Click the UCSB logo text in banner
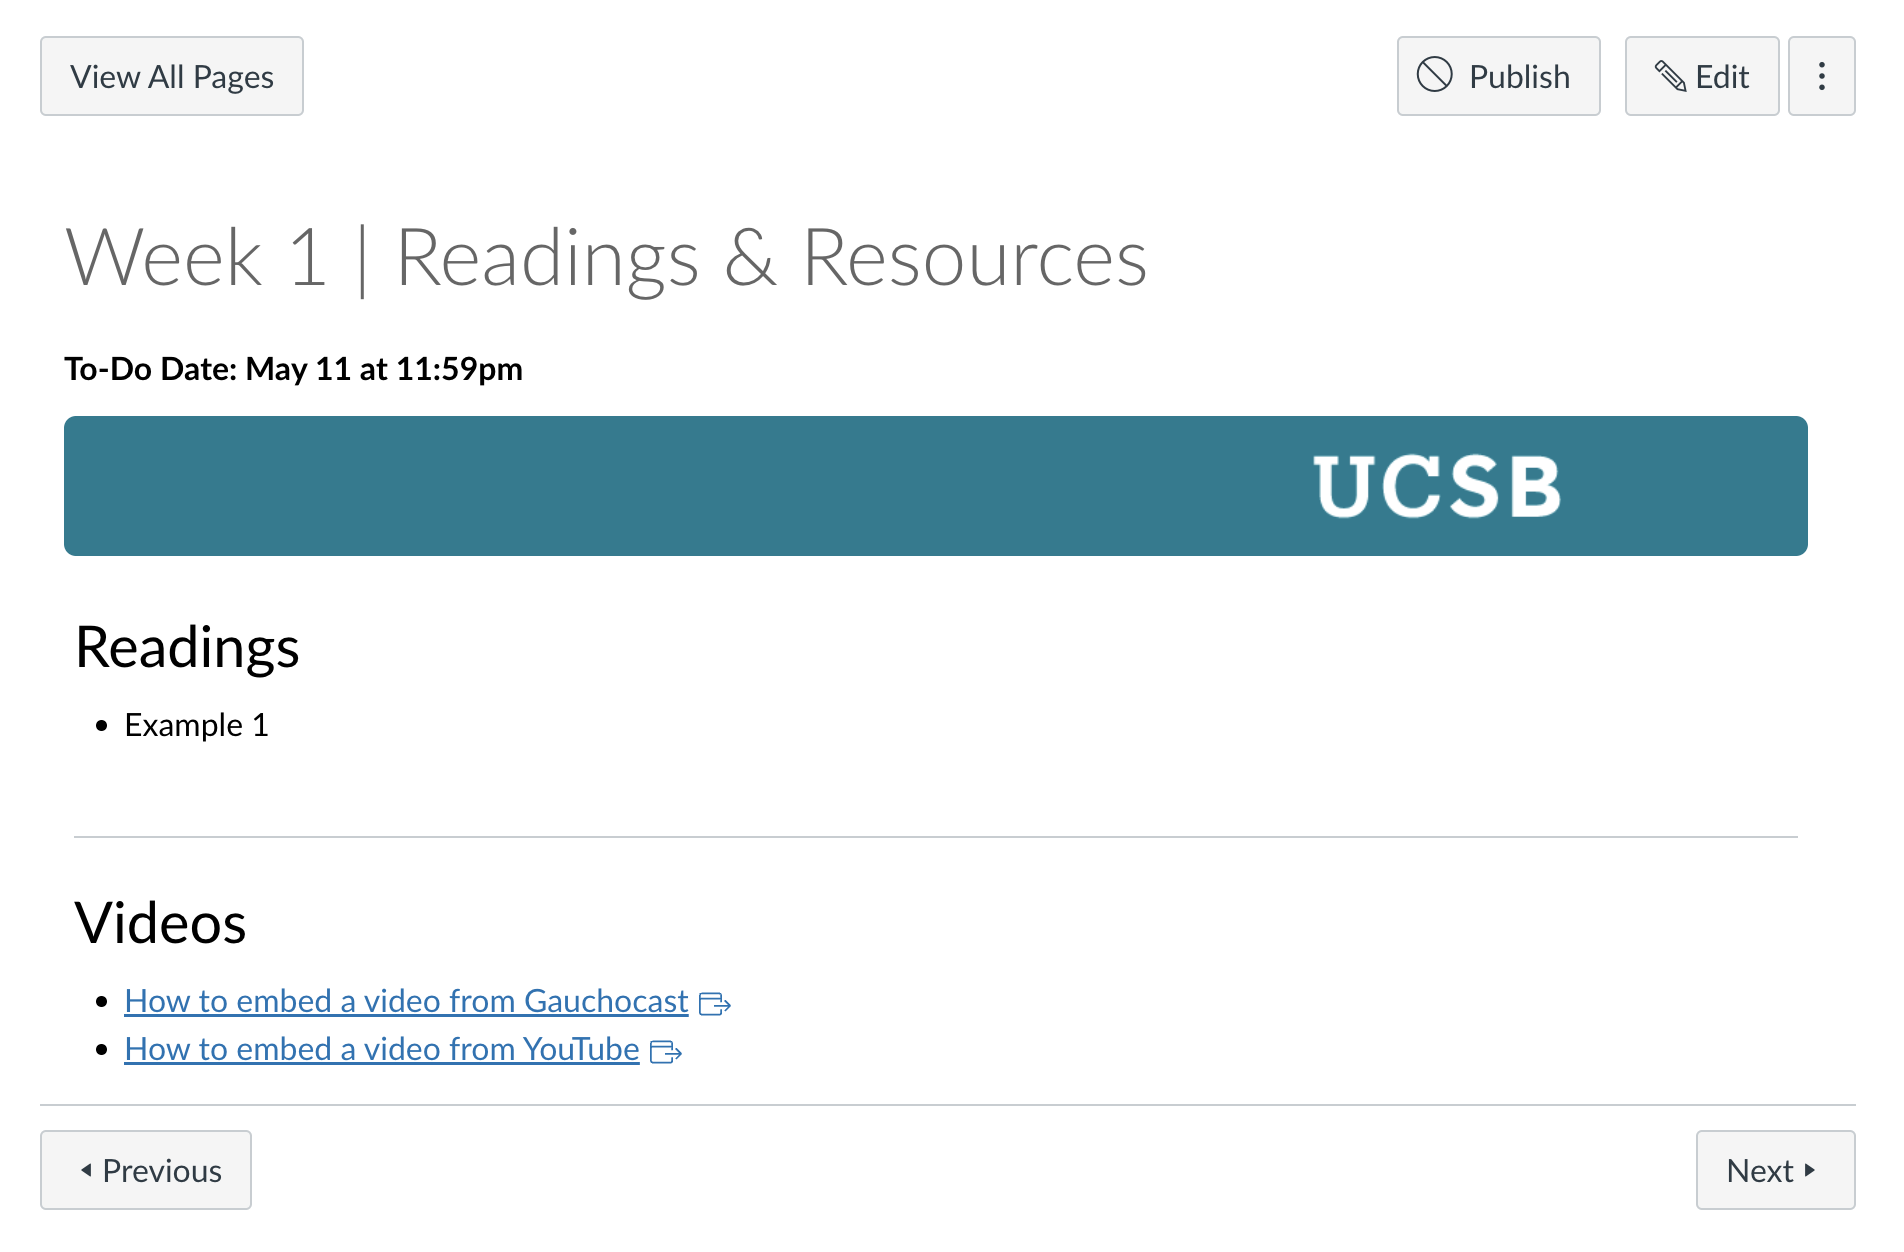1904x1252 pixels. [1436, 486]
